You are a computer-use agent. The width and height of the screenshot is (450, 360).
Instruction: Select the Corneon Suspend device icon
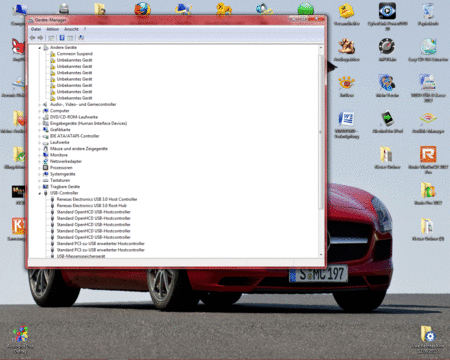click(x=53, y=54)
